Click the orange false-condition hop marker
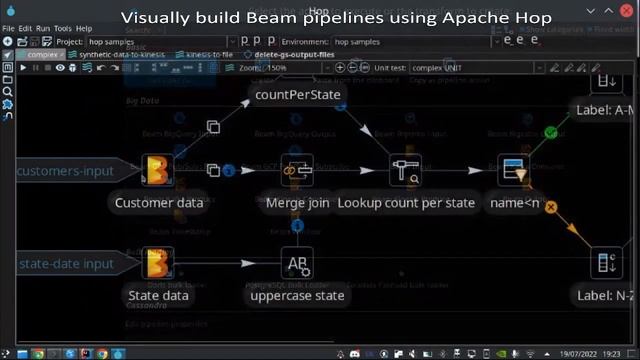The height and width of the screenshot is (360, 640). click(551, 207)
